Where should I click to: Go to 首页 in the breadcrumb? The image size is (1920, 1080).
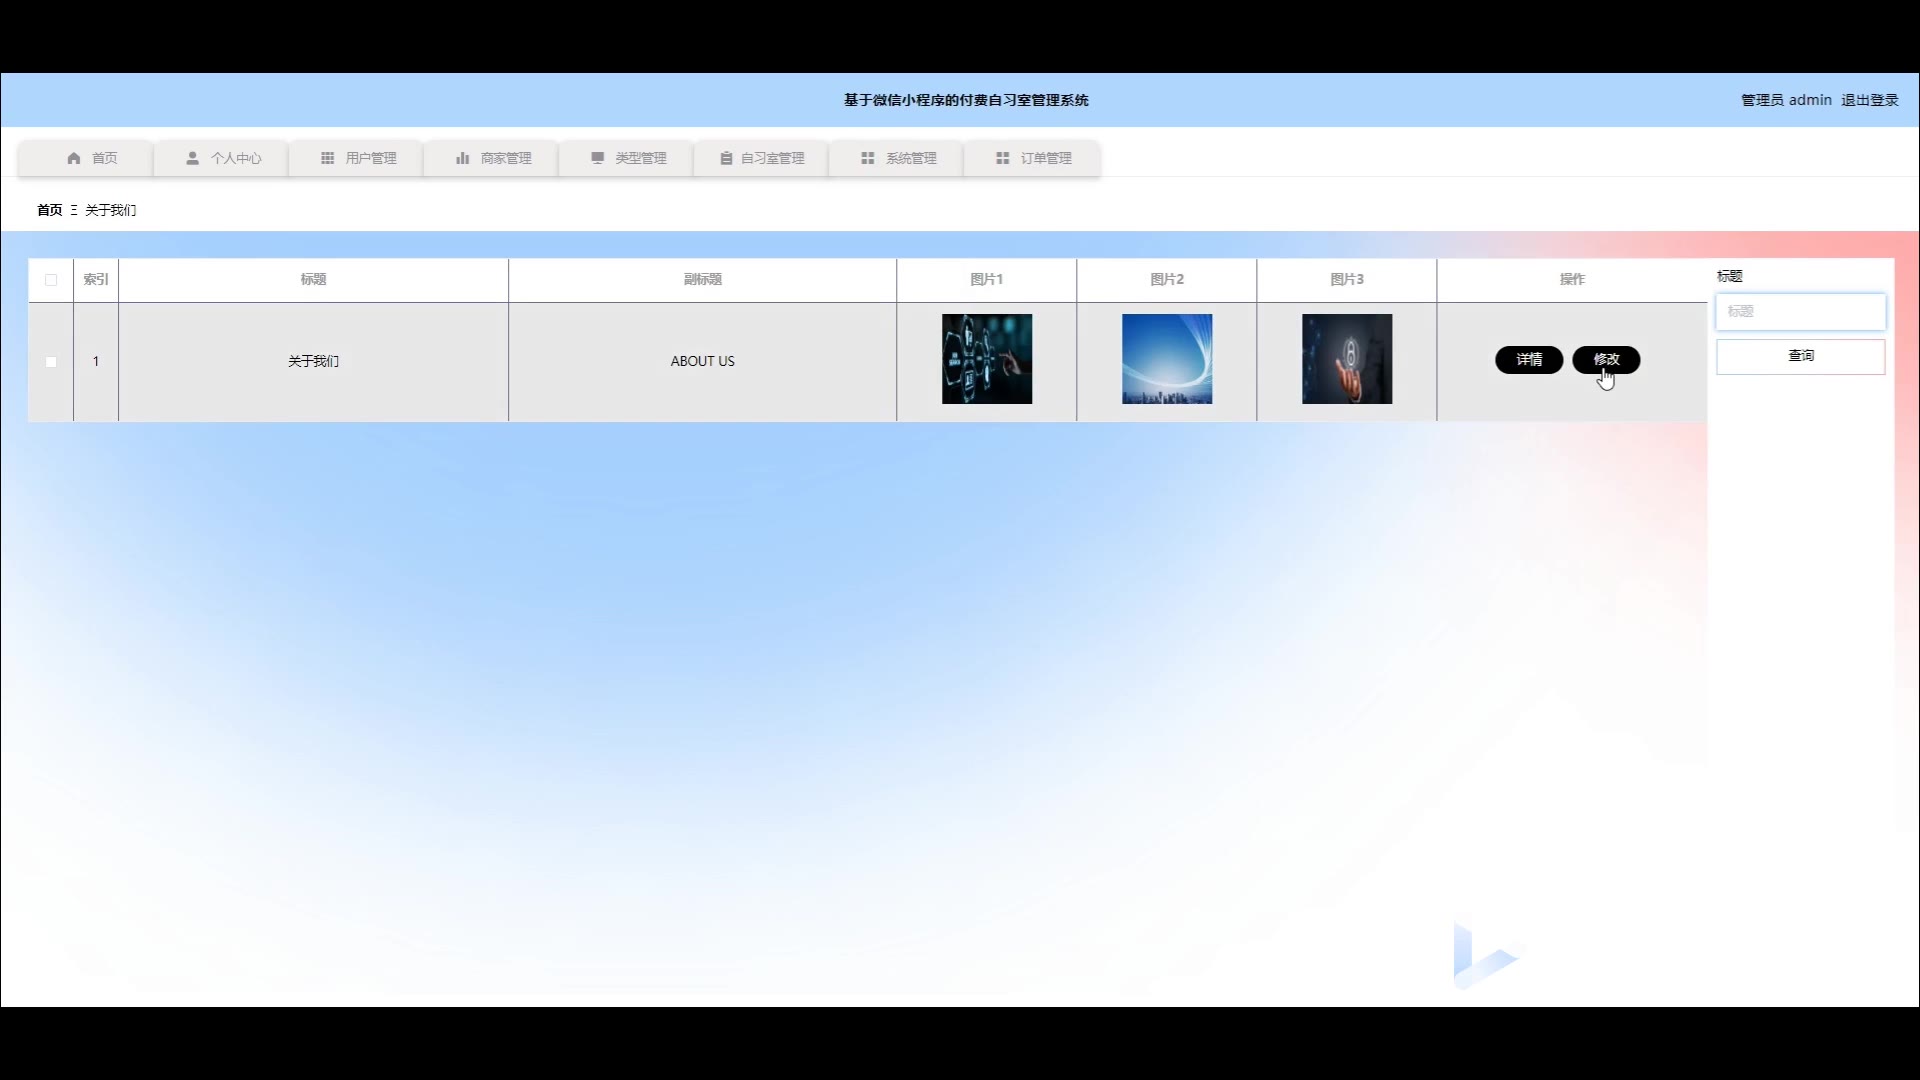(49, 210)
